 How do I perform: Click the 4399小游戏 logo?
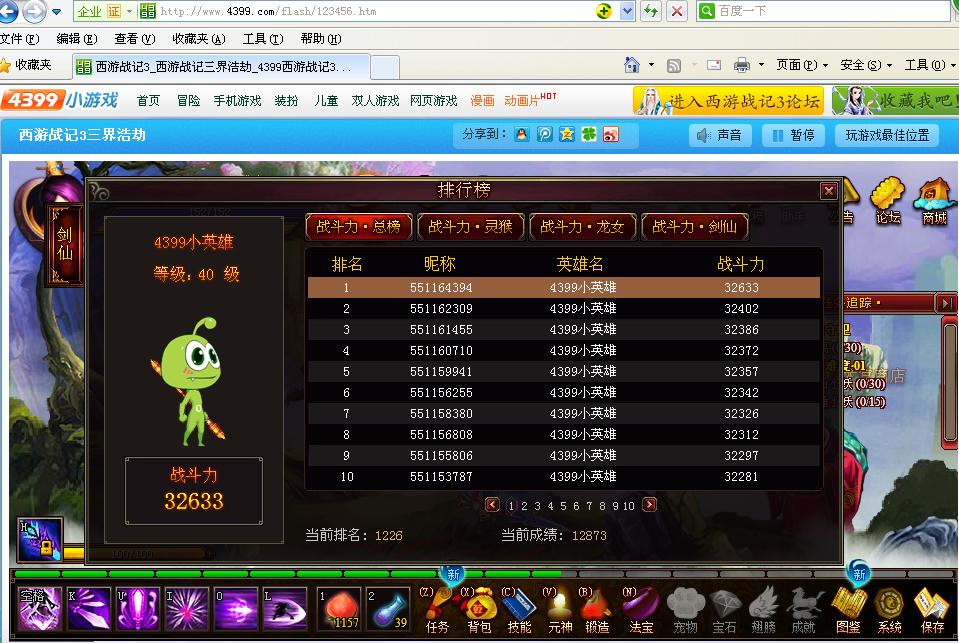click(x=60, y=100)
